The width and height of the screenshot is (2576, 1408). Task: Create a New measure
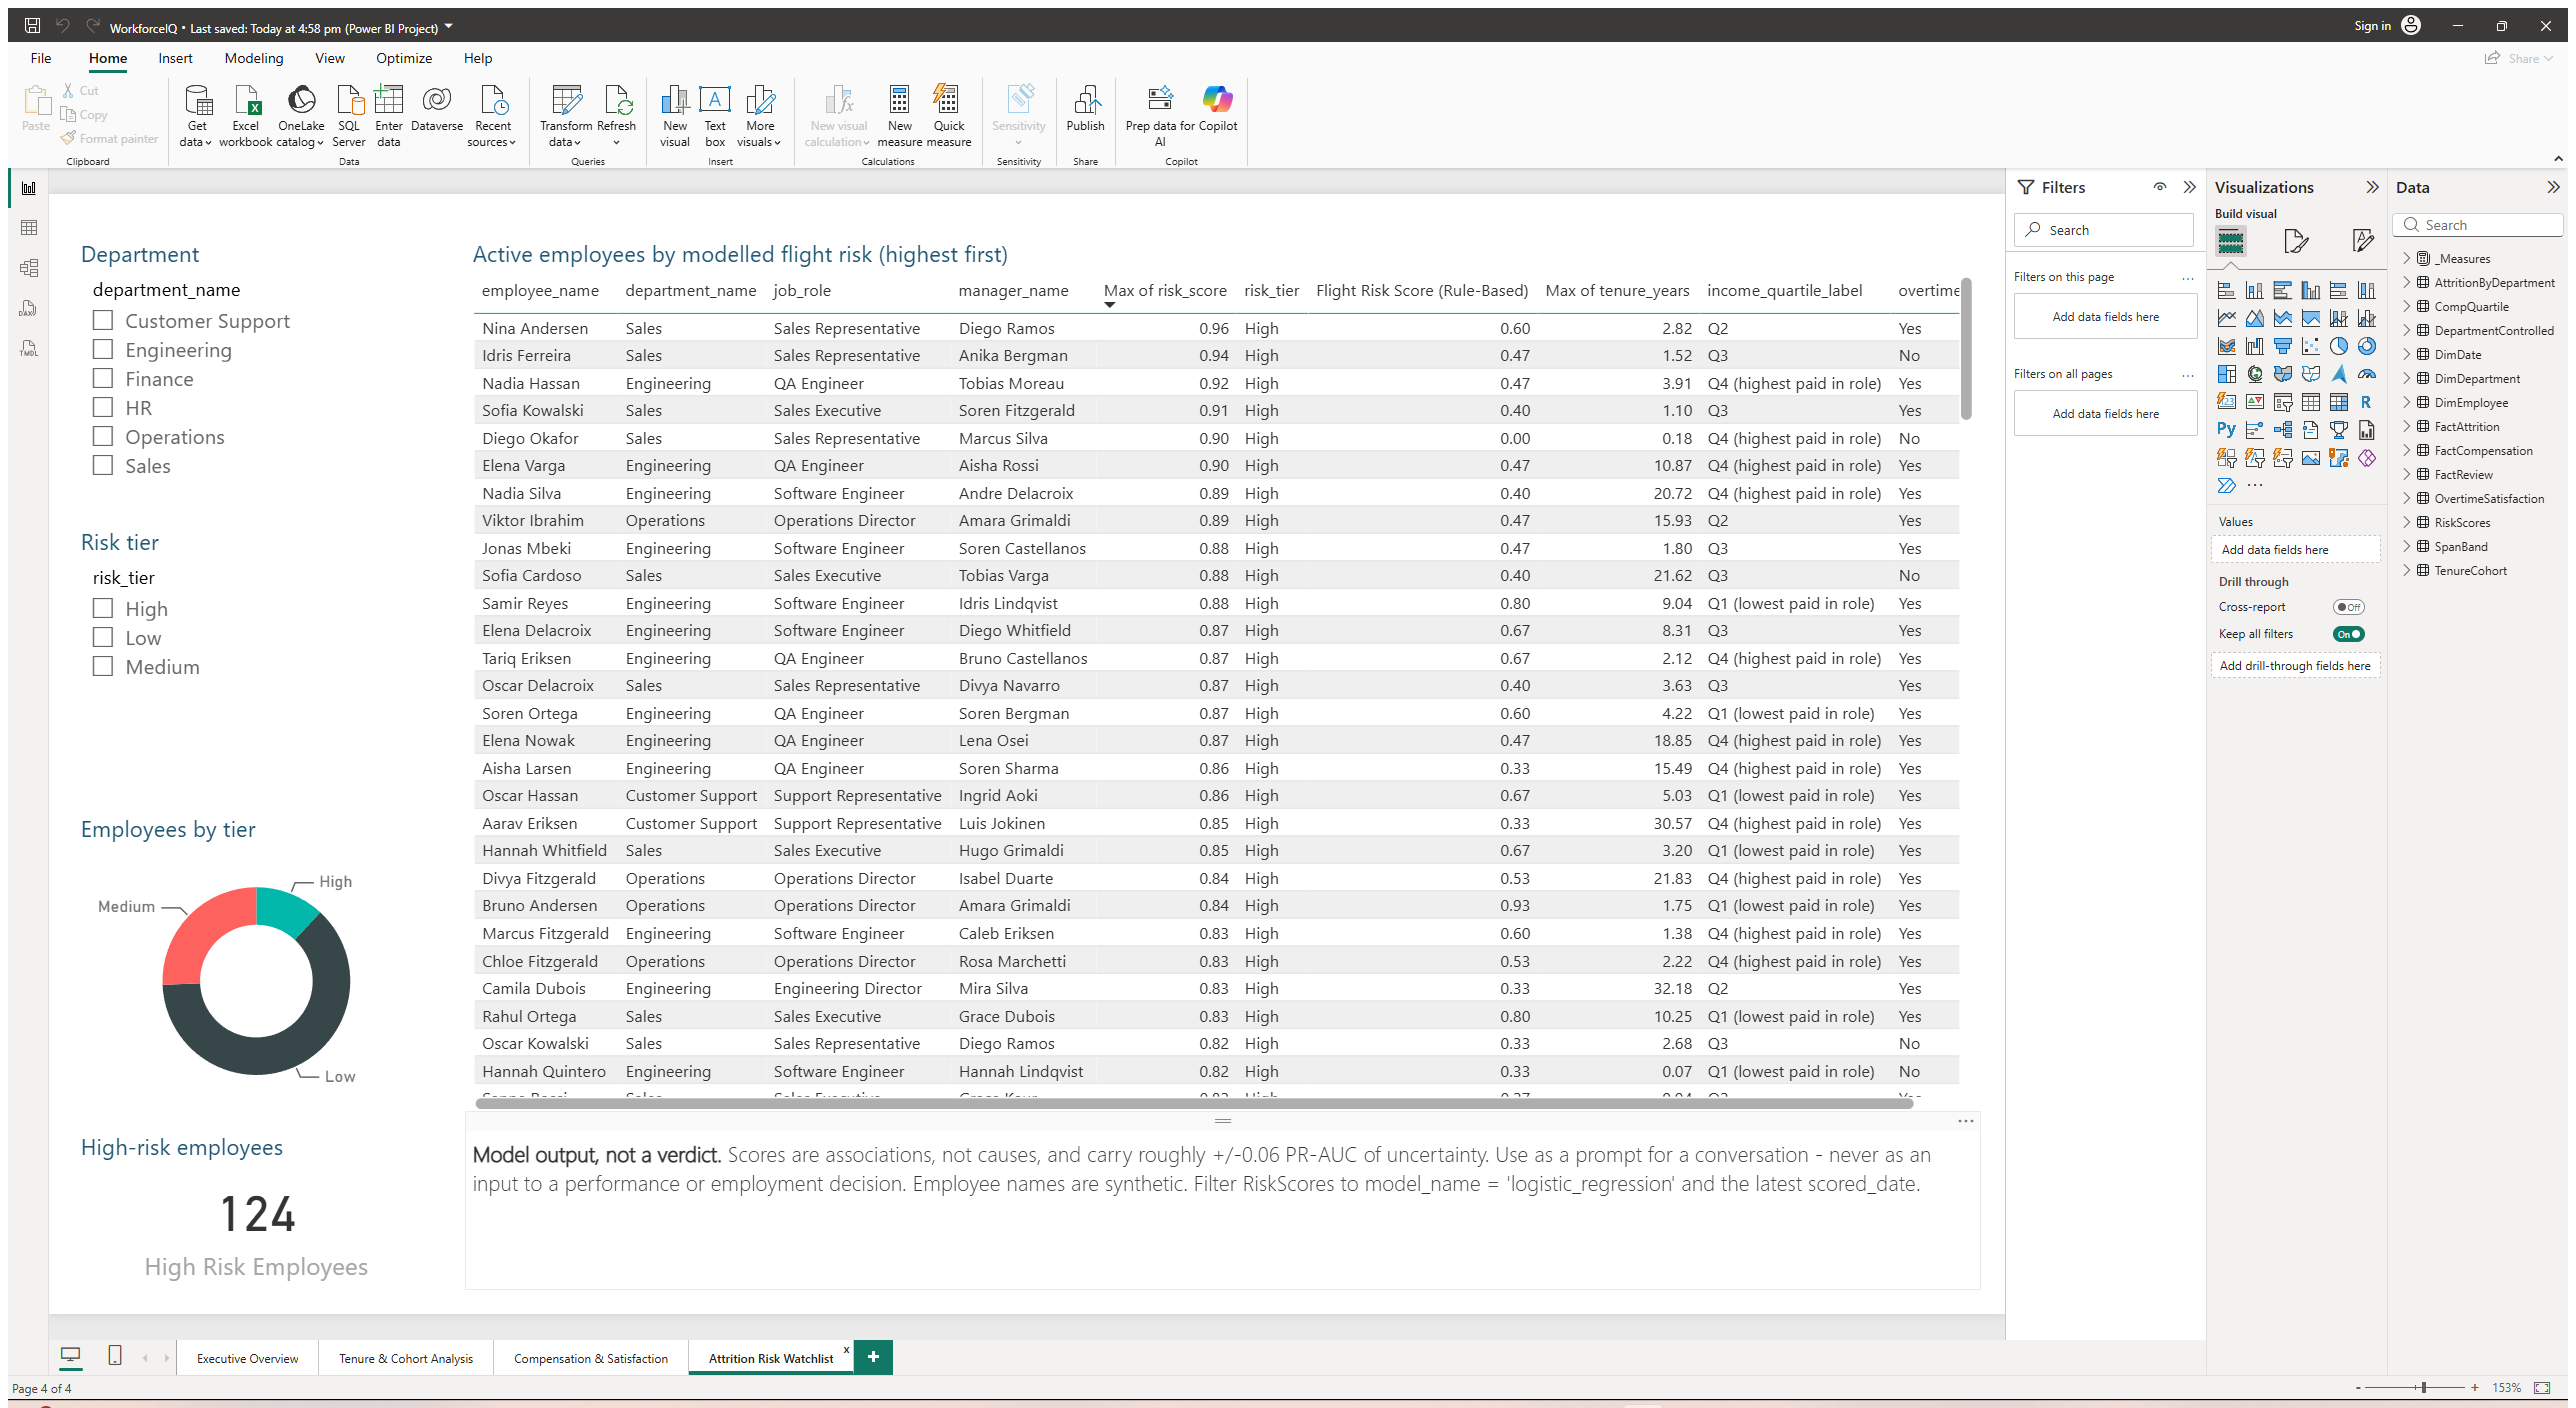[899, 114]
